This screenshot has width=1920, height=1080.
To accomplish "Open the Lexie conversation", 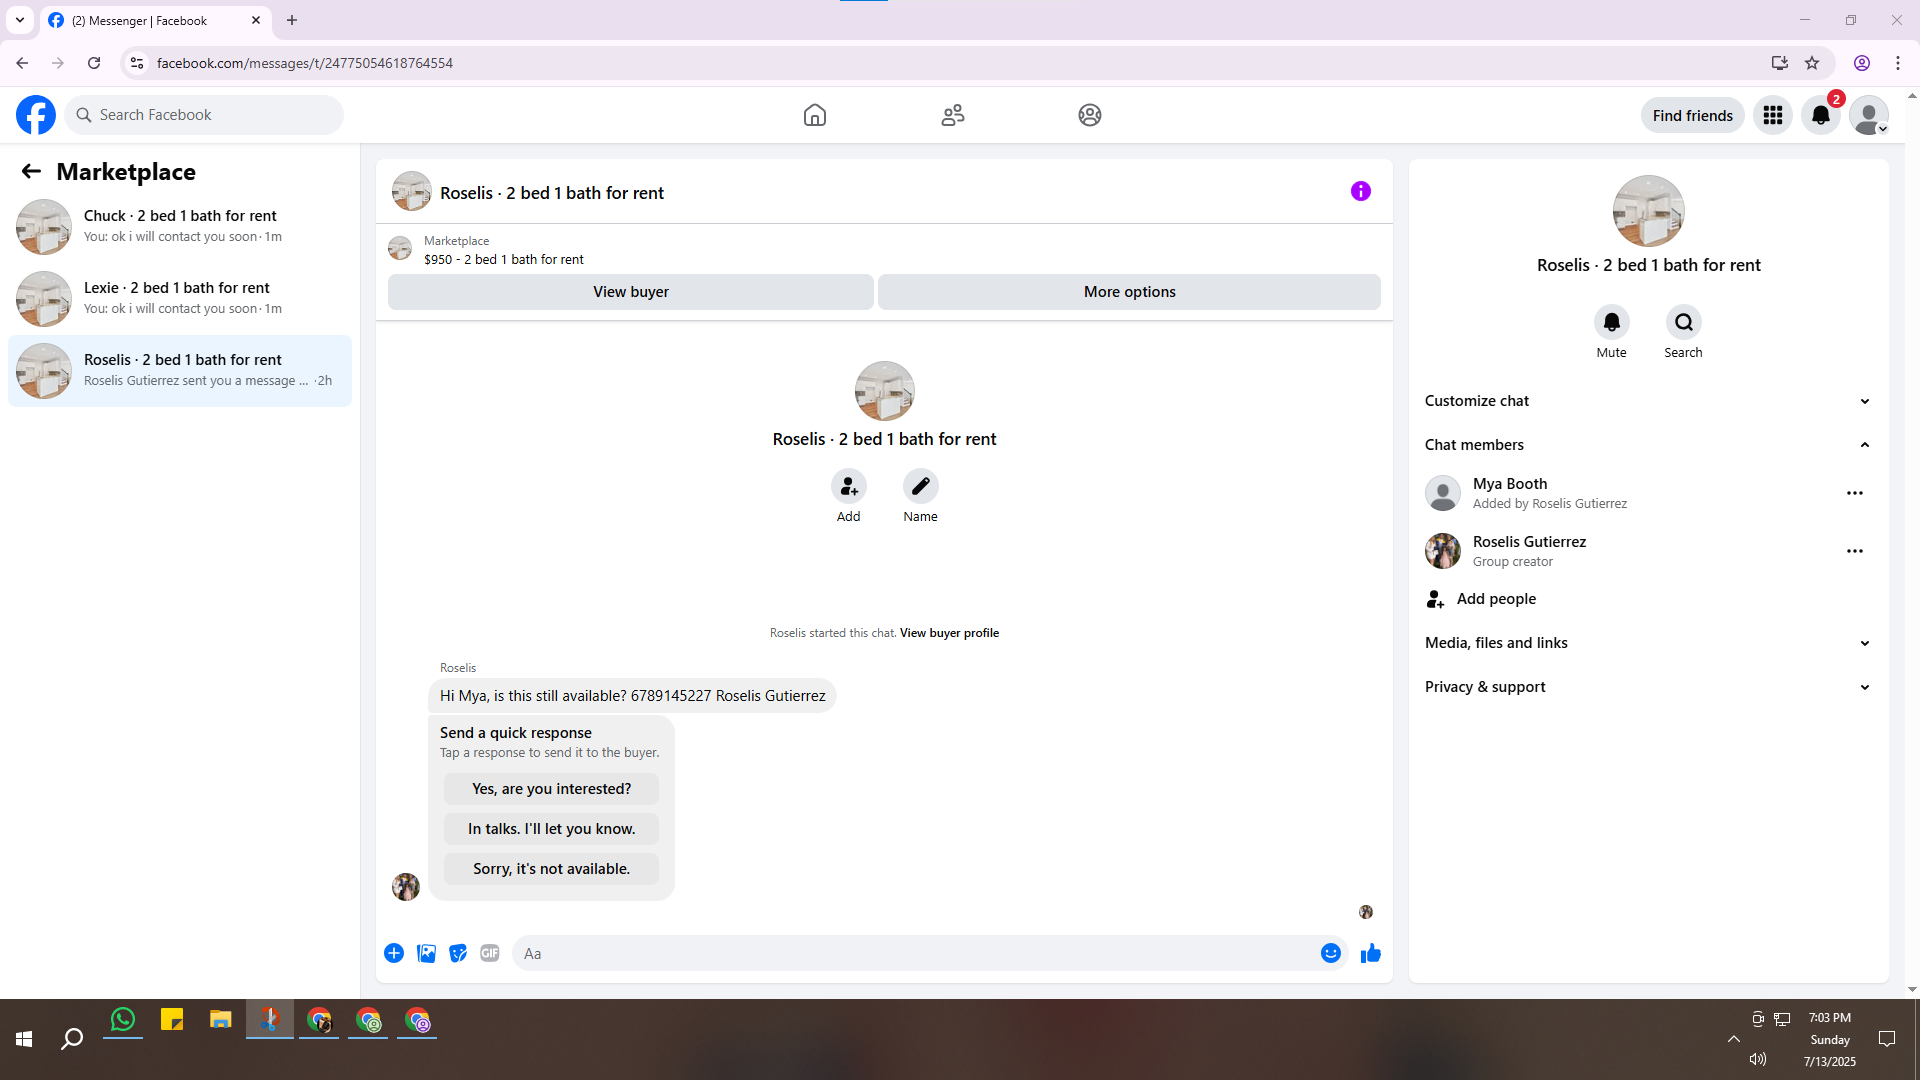I will click(180, 298).
